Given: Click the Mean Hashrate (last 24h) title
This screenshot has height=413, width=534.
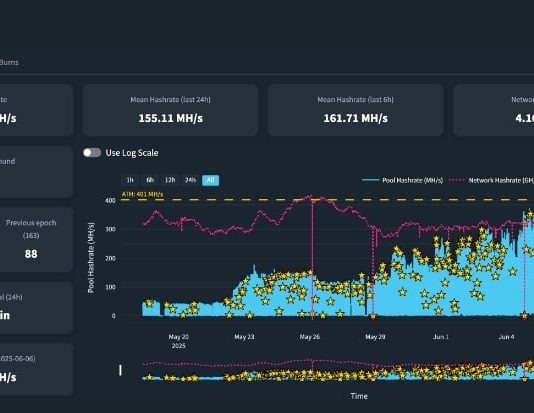Looking at the screenshot, I should [170, 100].
